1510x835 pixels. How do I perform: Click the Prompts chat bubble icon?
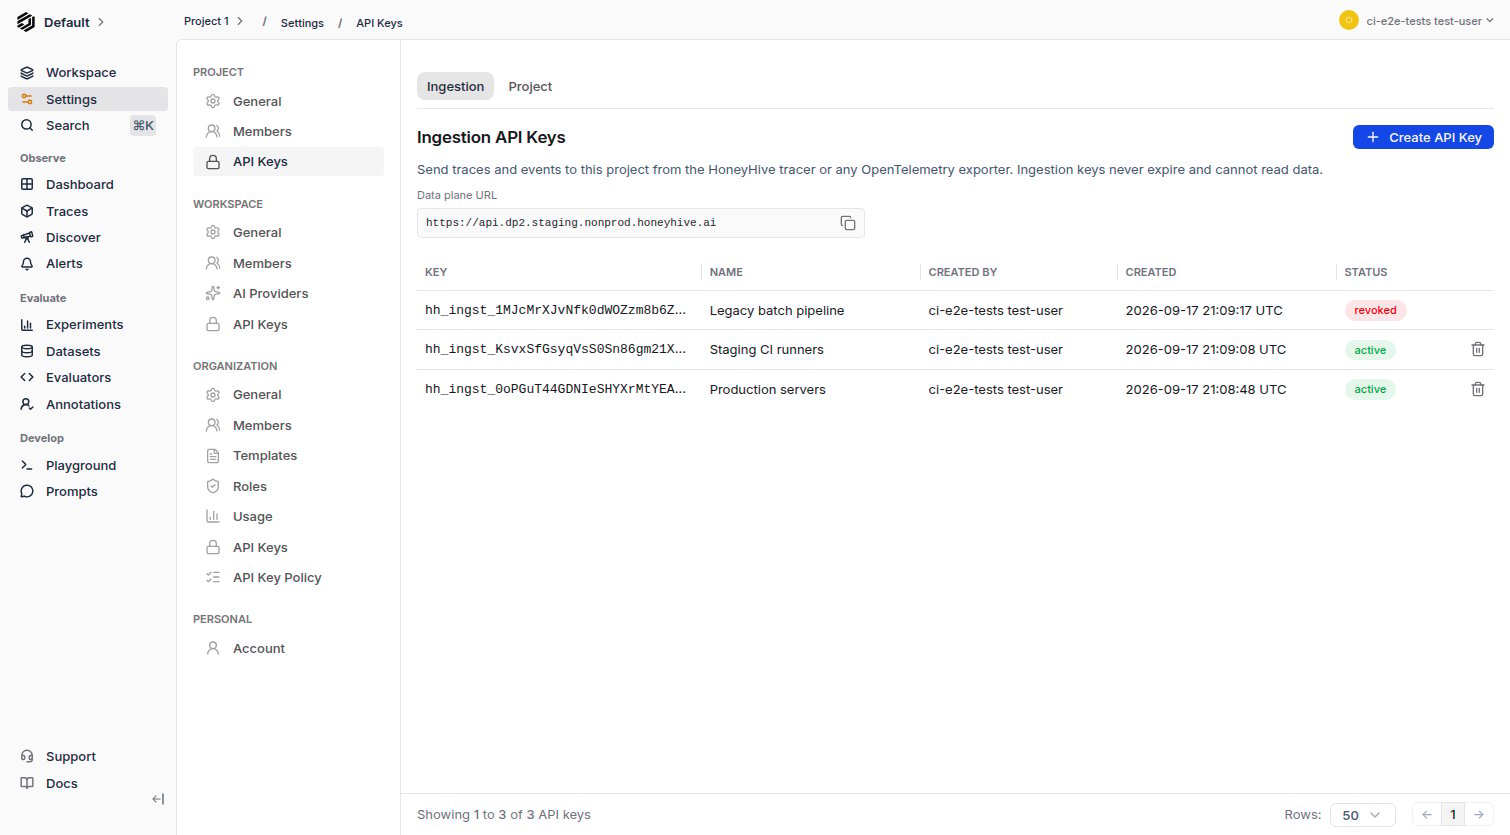pyautogui.click(x=27, y=491)
